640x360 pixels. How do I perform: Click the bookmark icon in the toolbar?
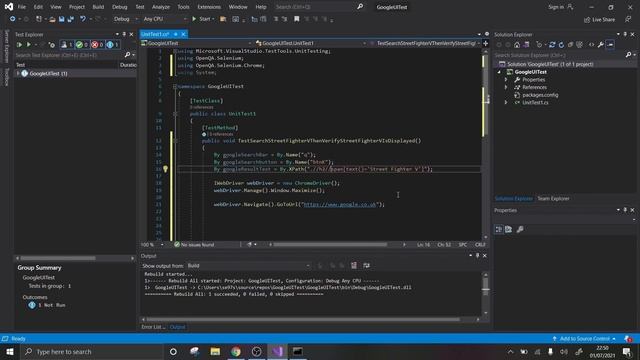click(x=297, y=19)
